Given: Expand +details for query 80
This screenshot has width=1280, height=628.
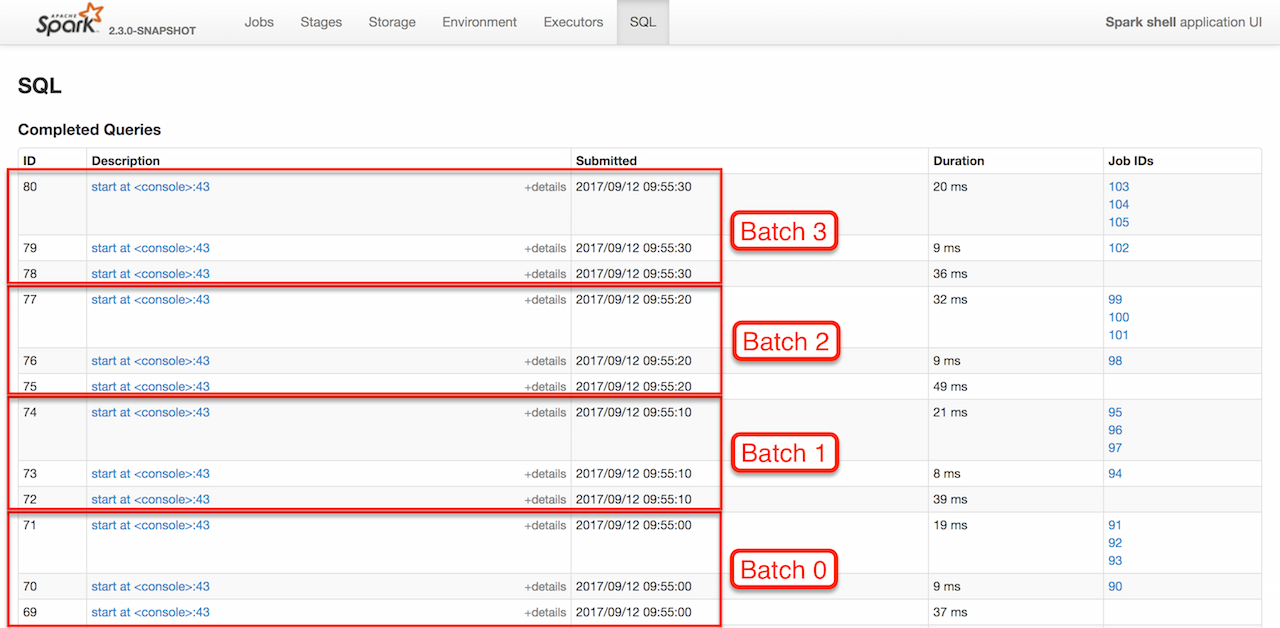Looking at the screenshot, I should 545,187.
